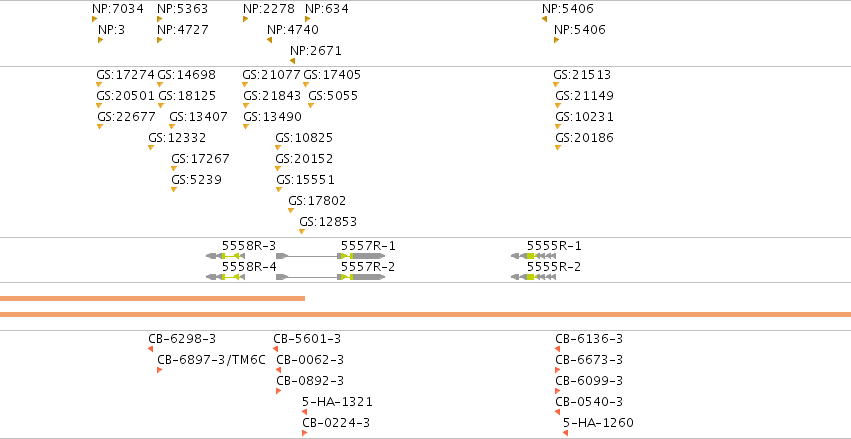
Task: Click the NP:3 insertion label
Action: [x=111, y=30]
